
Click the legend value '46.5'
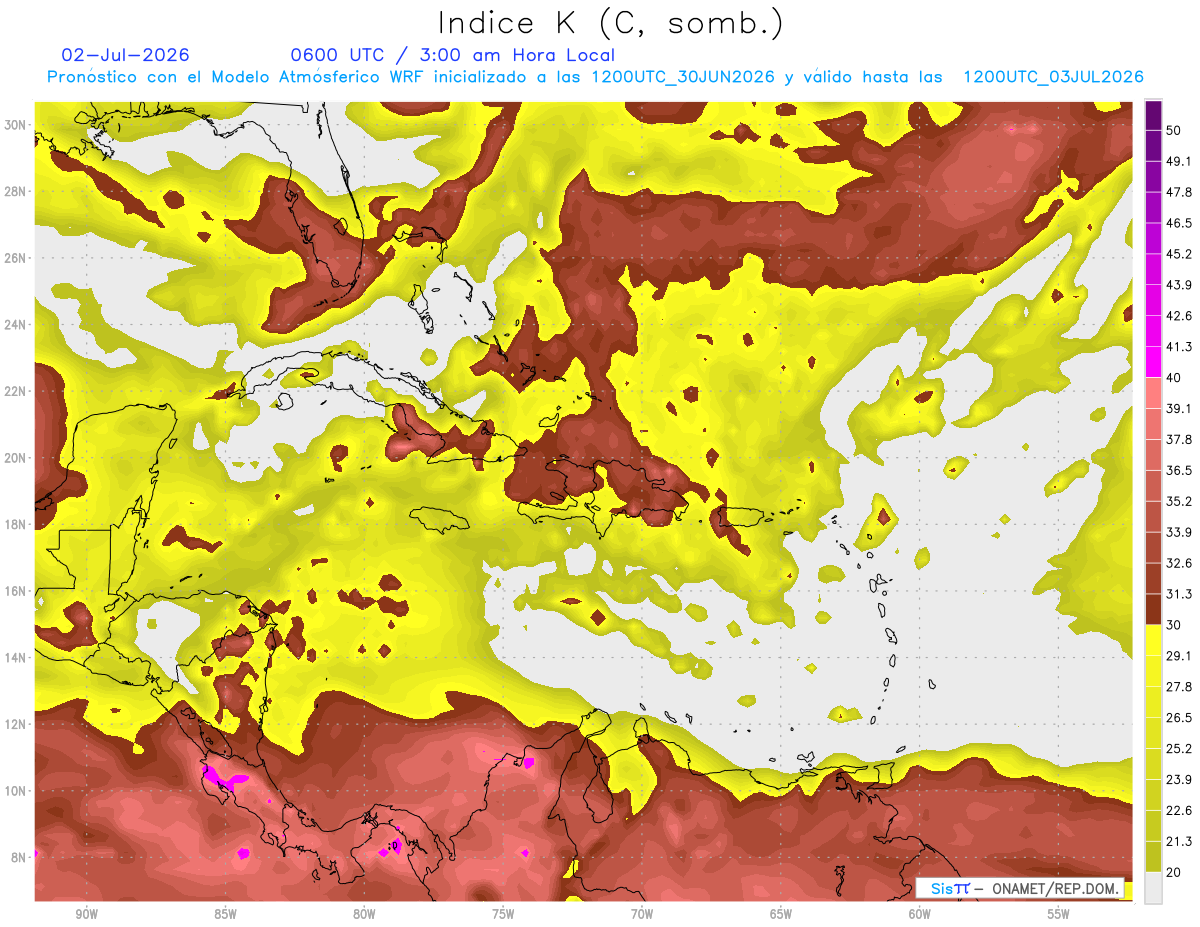[1178, 223]
